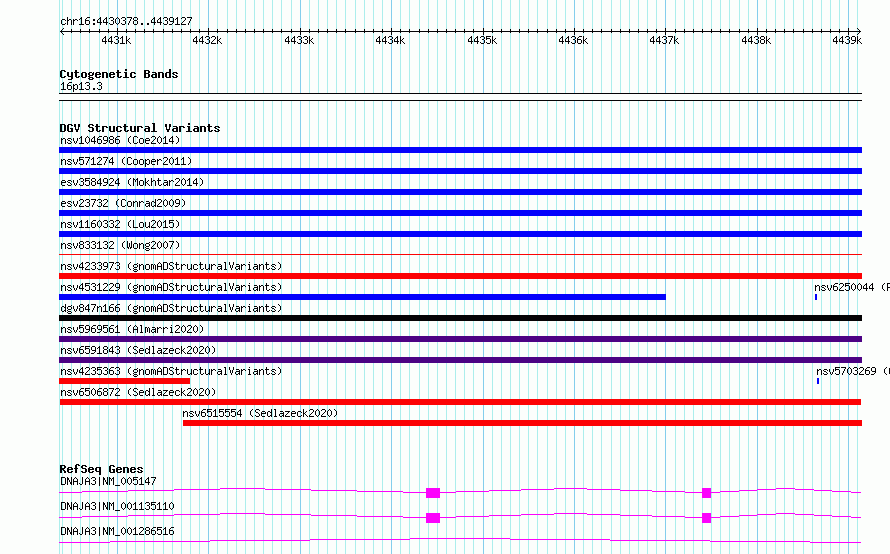Select the blue bar for nsv1046986
This screenshot has height=554, width=890.
point(460,150)
